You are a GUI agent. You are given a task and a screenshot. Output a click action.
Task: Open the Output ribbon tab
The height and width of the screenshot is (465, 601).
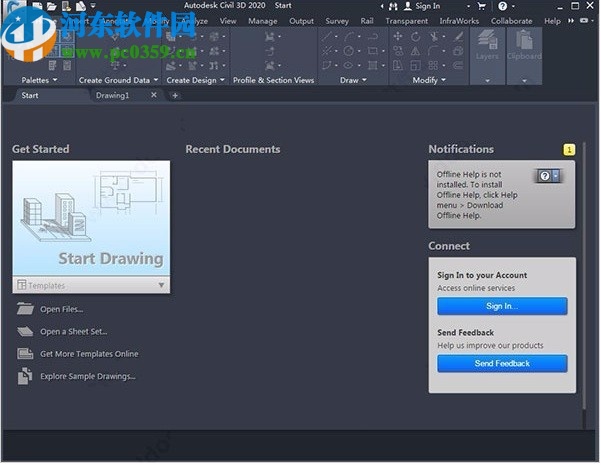pyautogui.click(x=301, y=21)
